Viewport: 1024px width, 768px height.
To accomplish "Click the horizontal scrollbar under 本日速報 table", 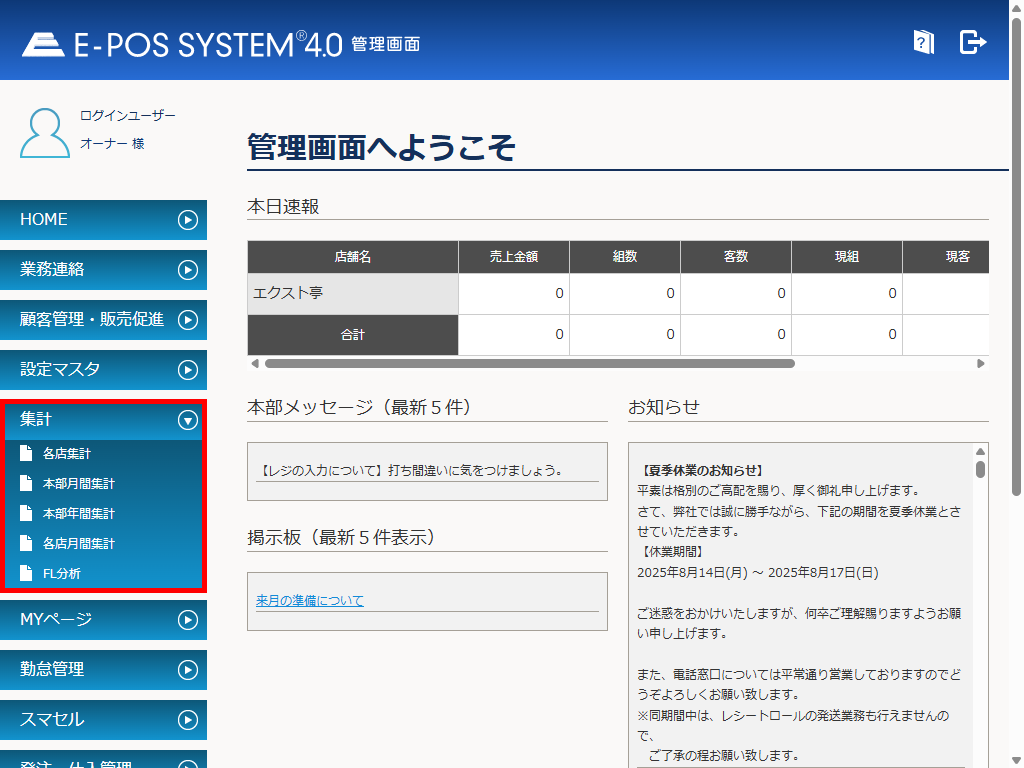I will pyautogui.click(x=529, y=364).
